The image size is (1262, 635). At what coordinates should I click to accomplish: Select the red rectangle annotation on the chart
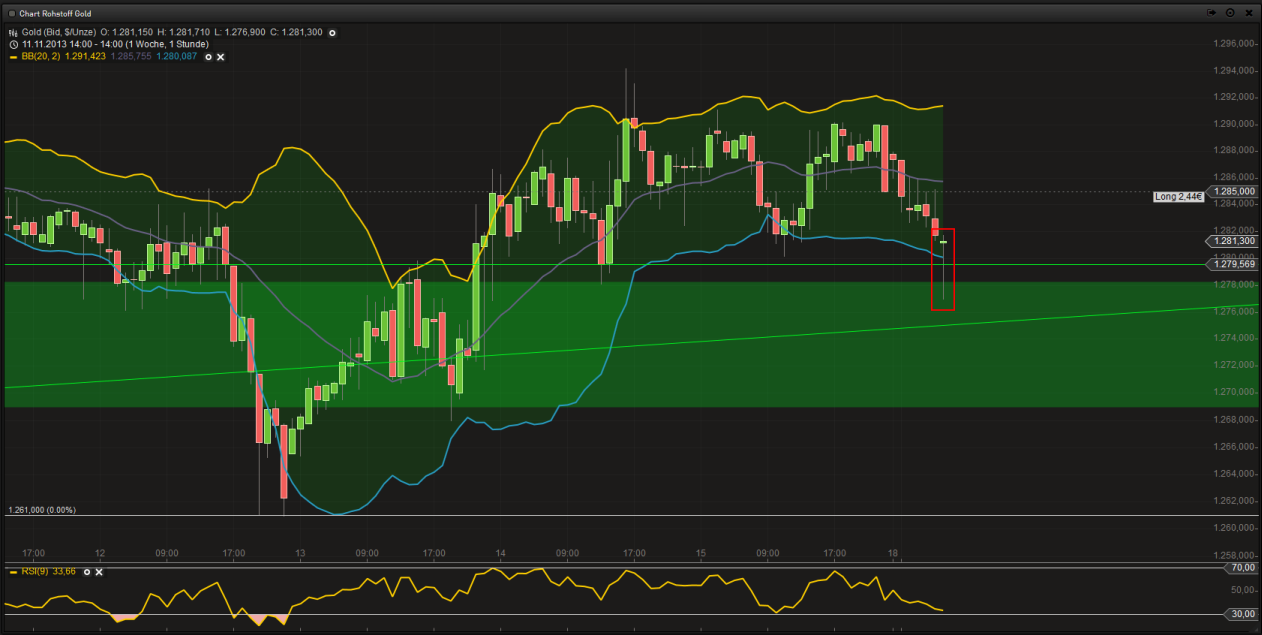[944, 270]
